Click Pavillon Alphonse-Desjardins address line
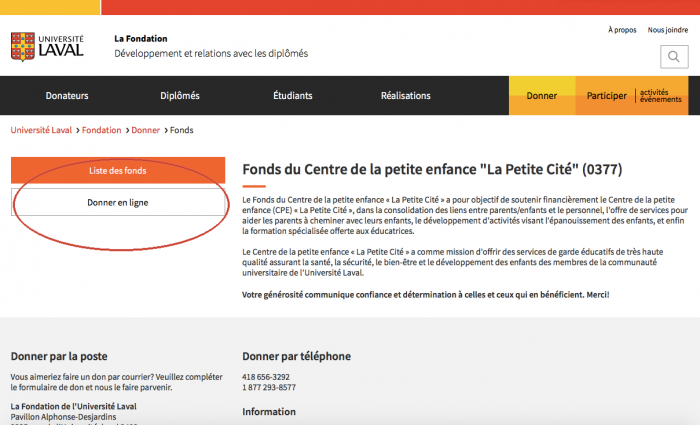This screenshot has height=425, width=700. (63, 417)
